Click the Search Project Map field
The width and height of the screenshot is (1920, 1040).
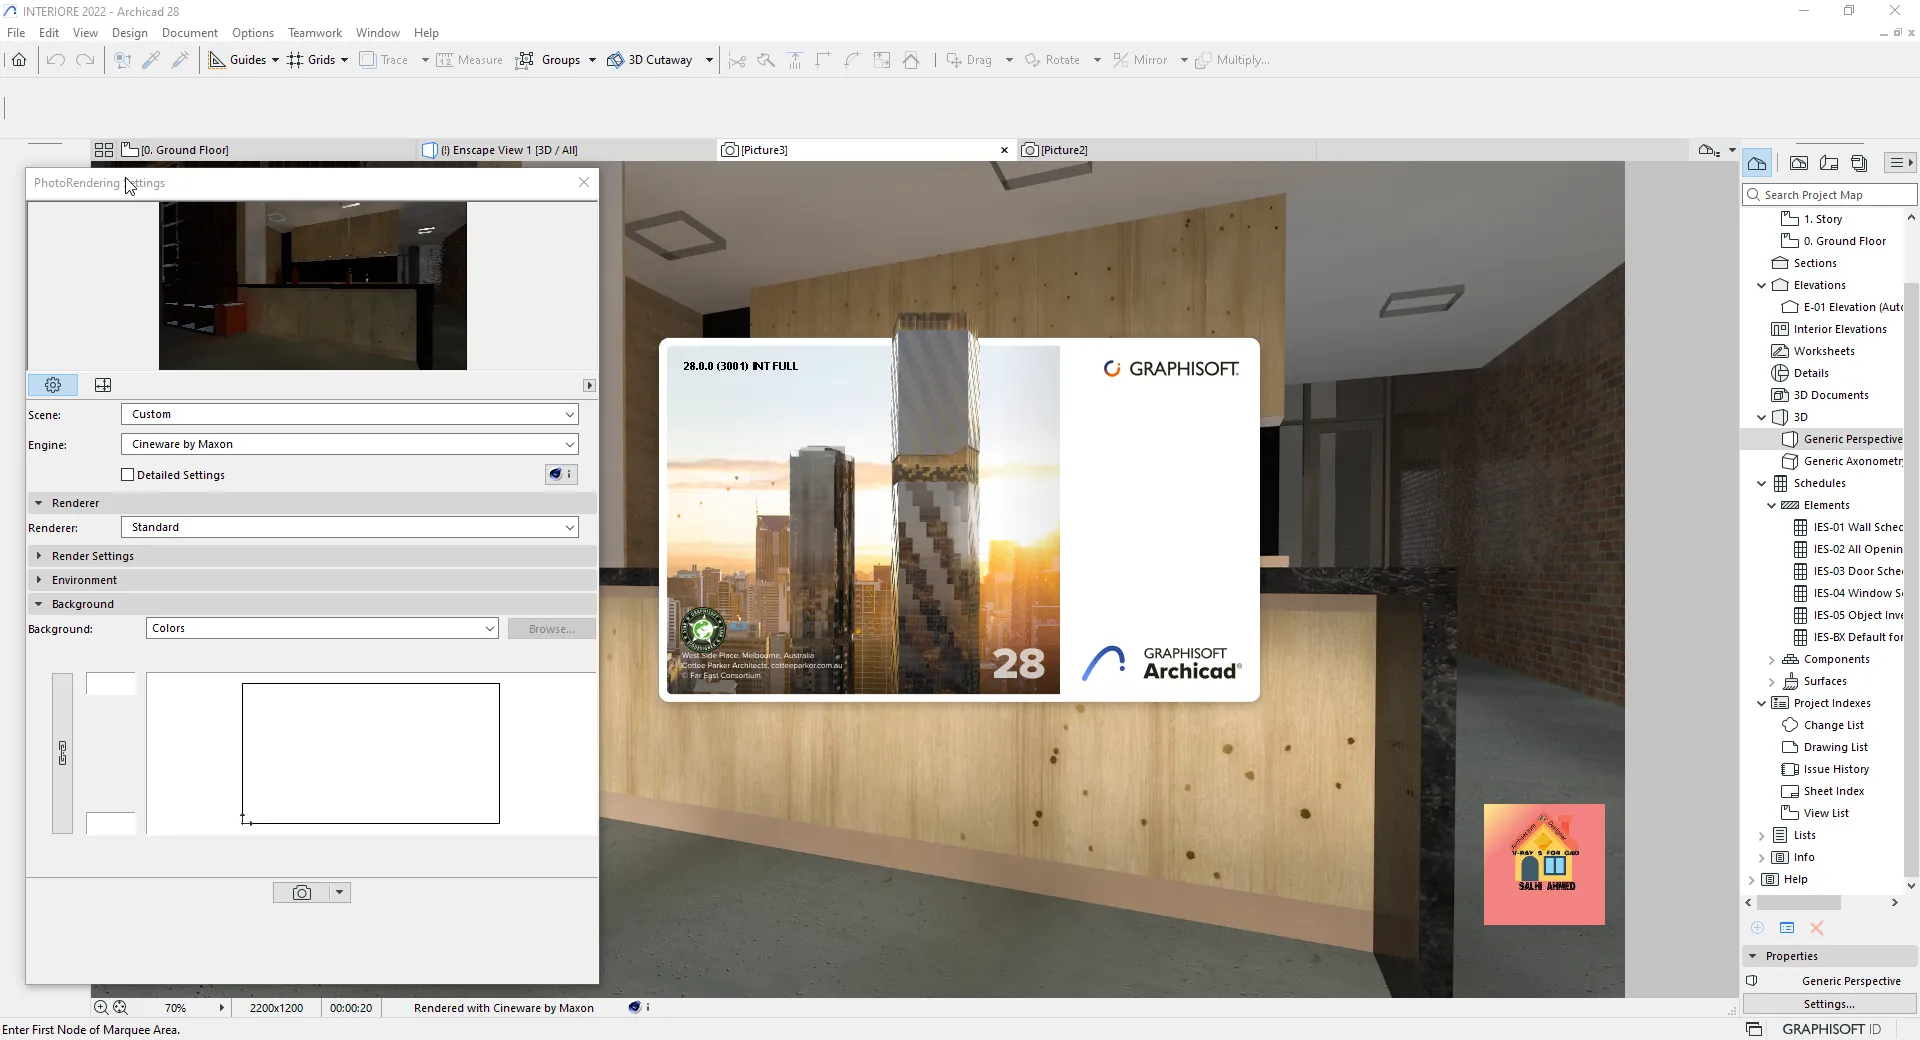(x=1830, y=195)
